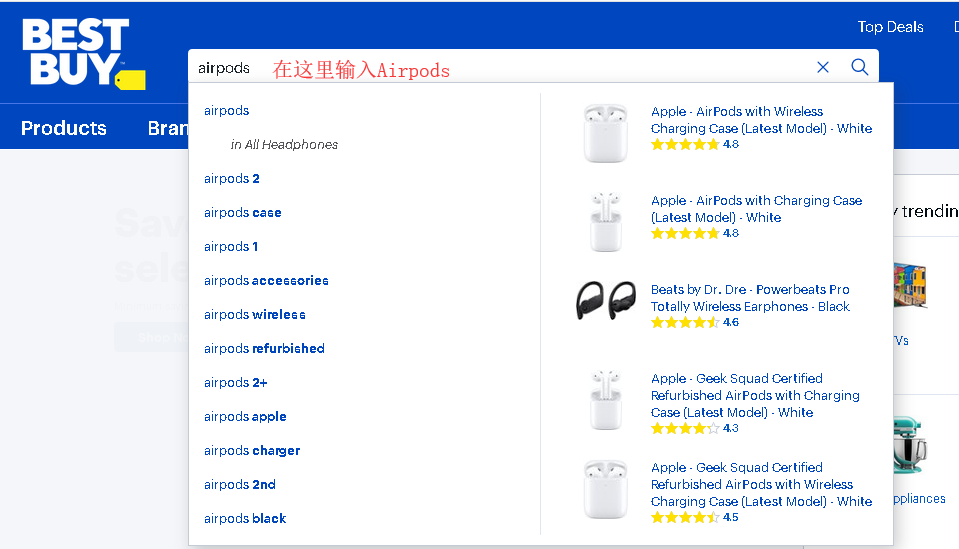Viewport: 959px width, 549px height.
Task: Click 4.3 star rating of refurbished AirPods
Action: [695, 429]
